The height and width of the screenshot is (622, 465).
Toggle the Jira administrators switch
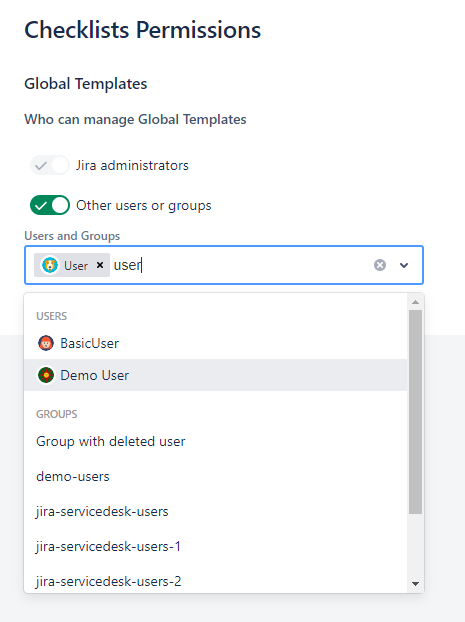coord(50,165)
